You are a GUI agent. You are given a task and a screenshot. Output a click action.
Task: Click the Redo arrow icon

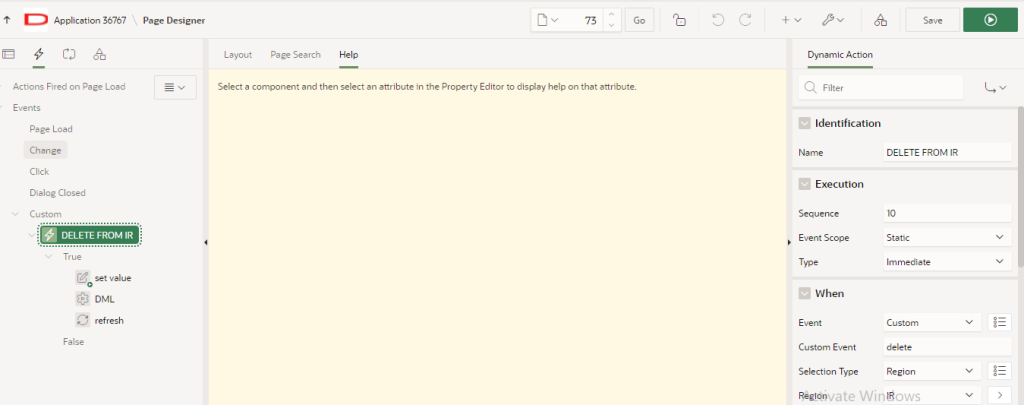click(745, 19)
